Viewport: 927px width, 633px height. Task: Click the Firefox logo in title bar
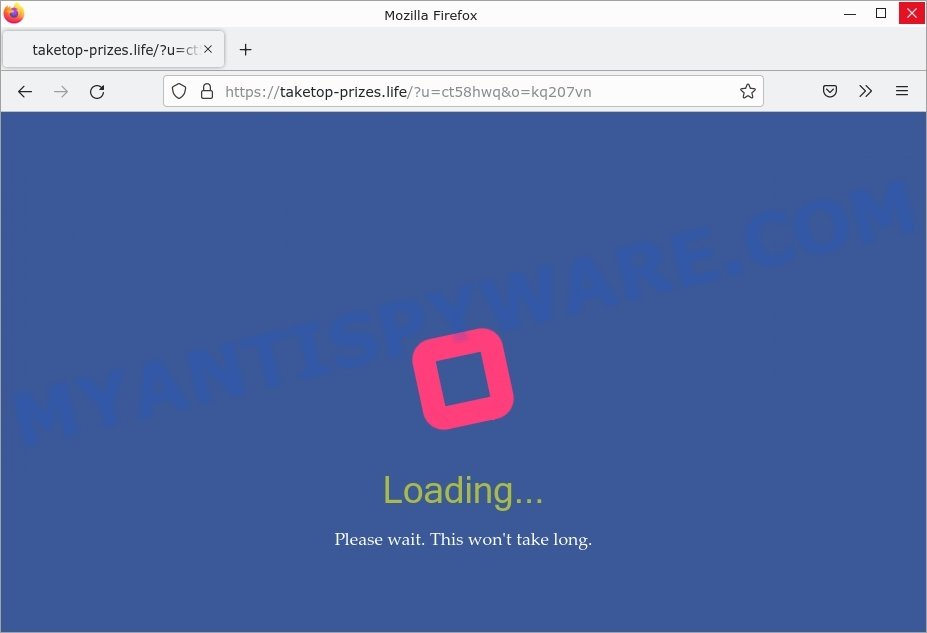tap(14, 13)
